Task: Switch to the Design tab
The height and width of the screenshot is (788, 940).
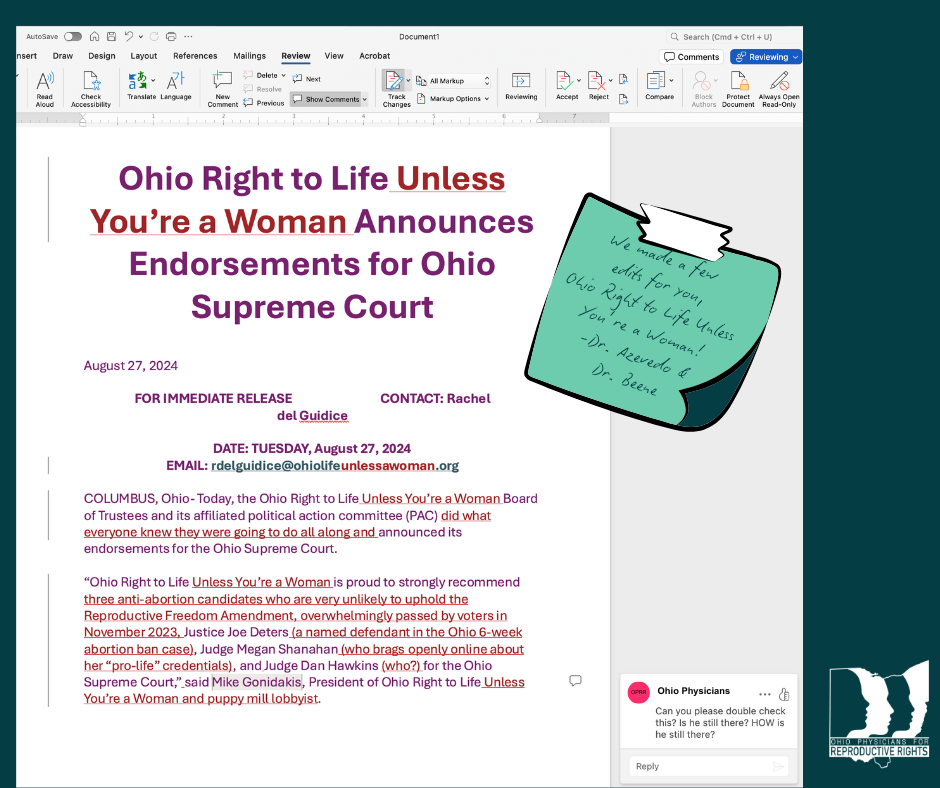Action: click(x=102, y=56)
